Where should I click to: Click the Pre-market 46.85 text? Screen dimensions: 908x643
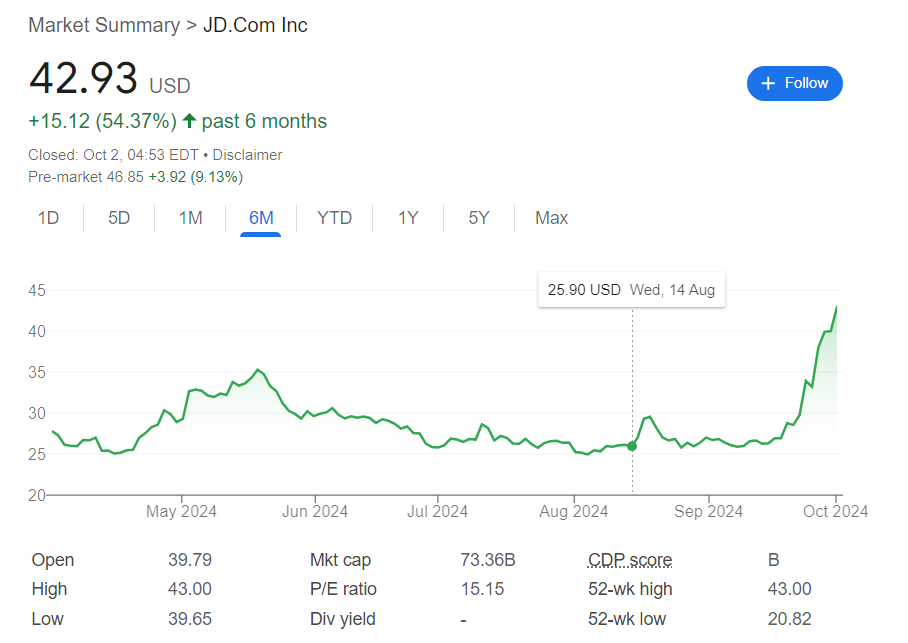tap(86, 177)
